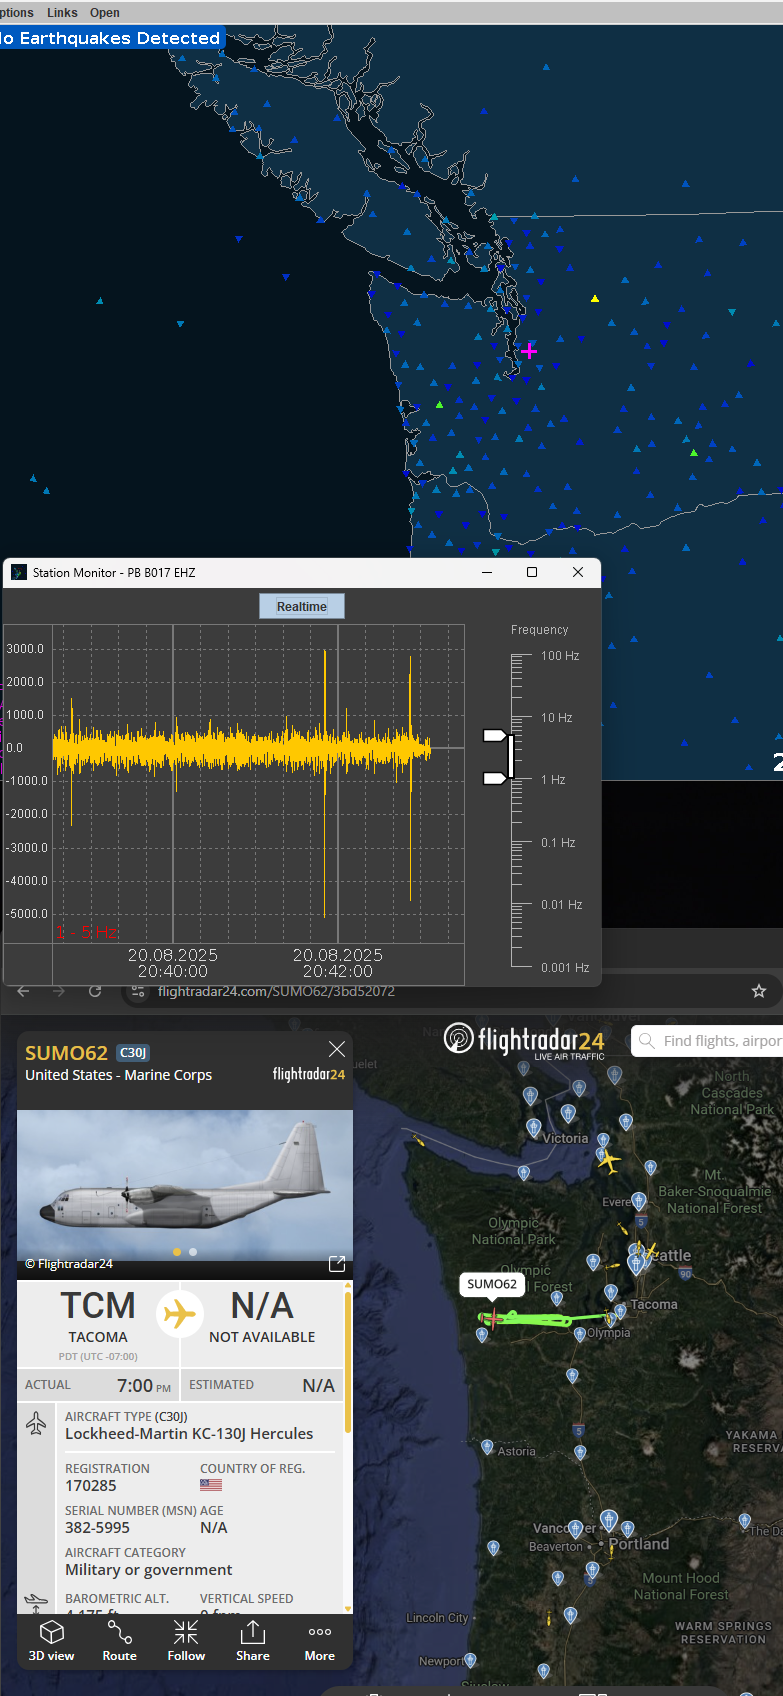Click the upper frequency filter slider handle
The height and width of the screenshot is (1696, 783).
click(496, 735)
